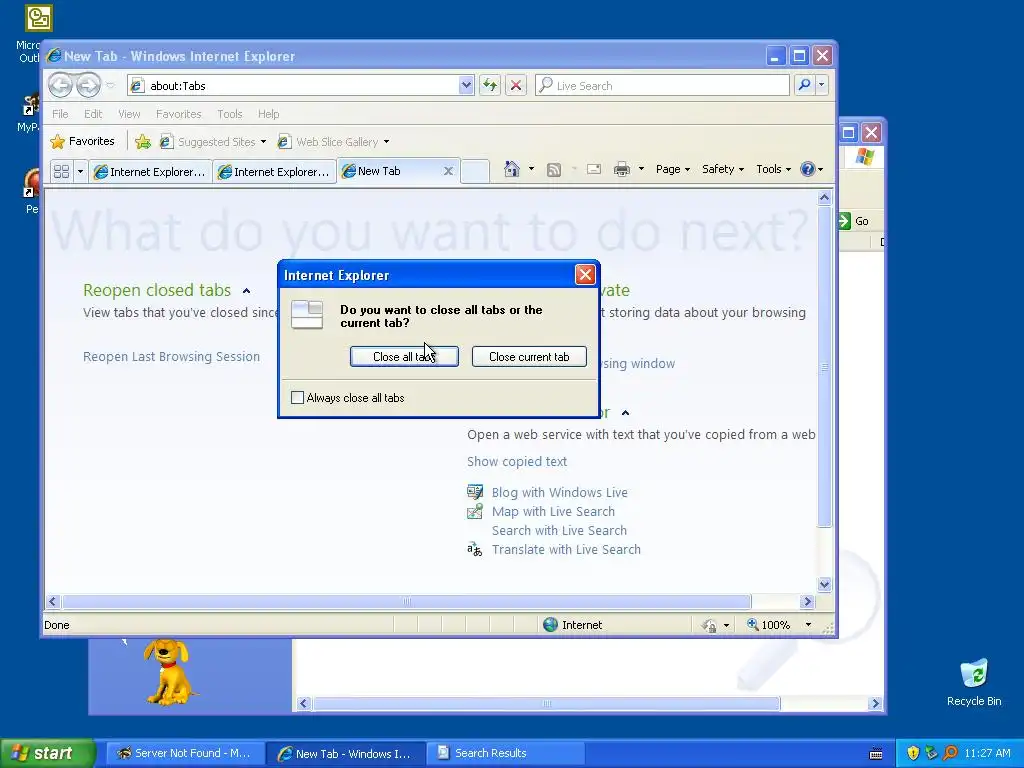Click the search companion dog character

(168, 671)
